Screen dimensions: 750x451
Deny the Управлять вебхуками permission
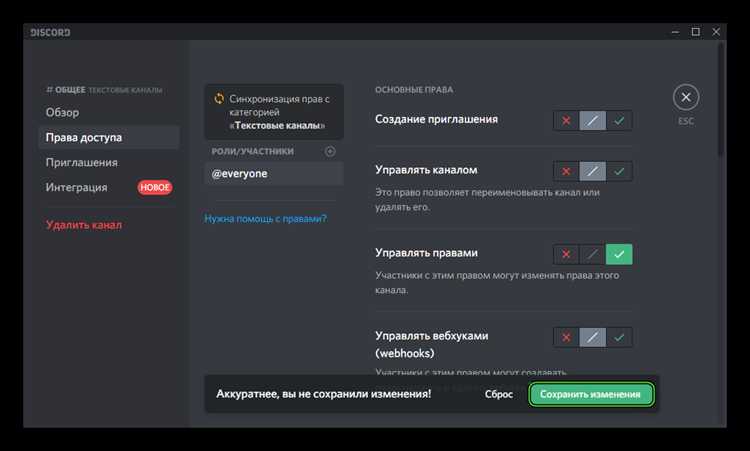coord(566,337)
